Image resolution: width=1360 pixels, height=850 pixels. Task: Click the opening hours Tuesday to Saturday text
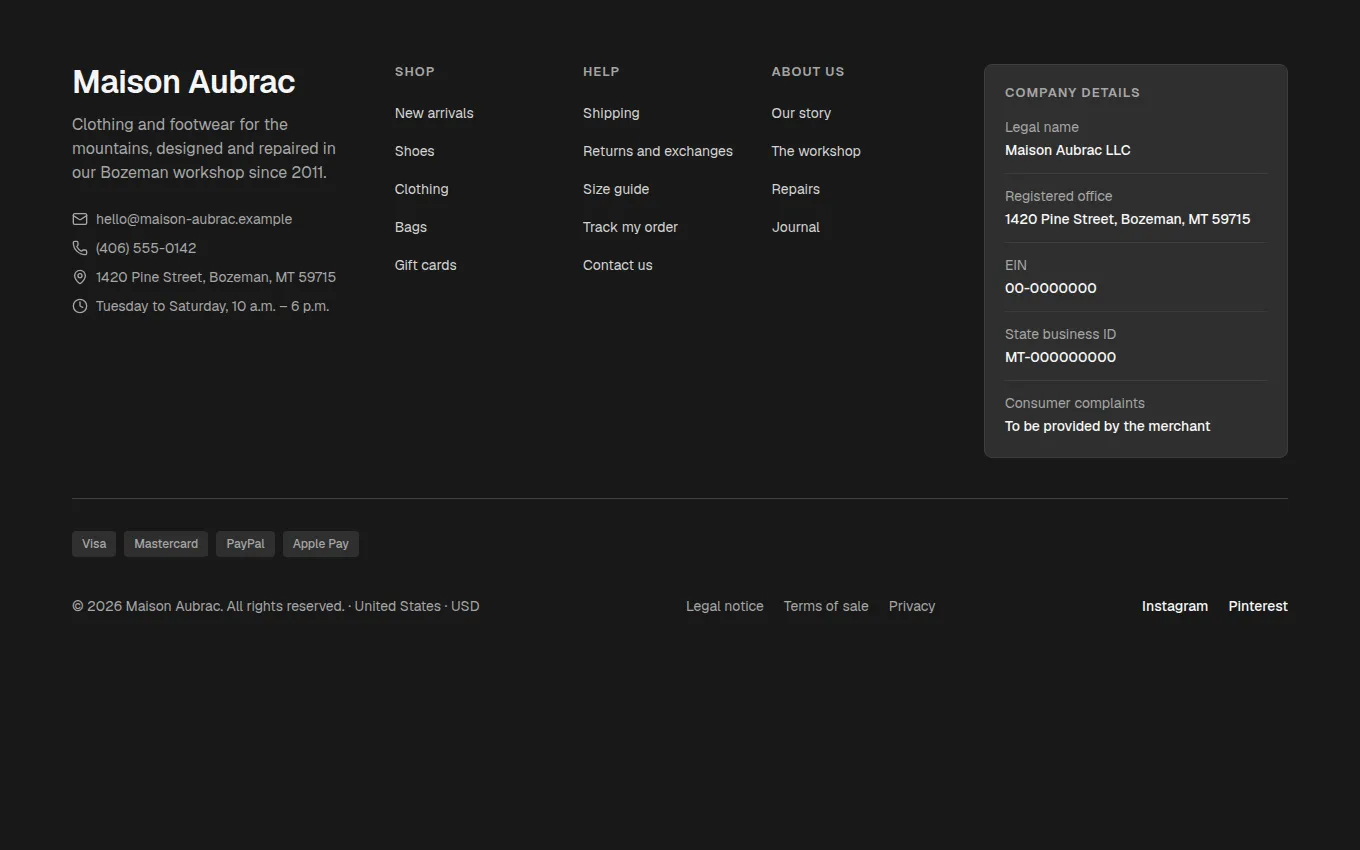click(x=212, y=306)
